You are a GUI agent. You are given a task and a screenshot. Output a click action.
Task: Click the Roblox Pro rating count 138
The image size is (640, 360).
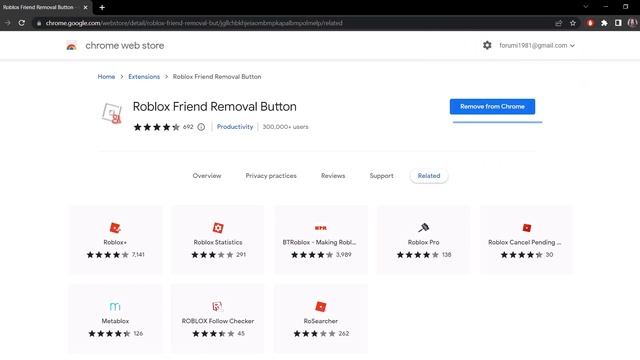coord(447,255)
